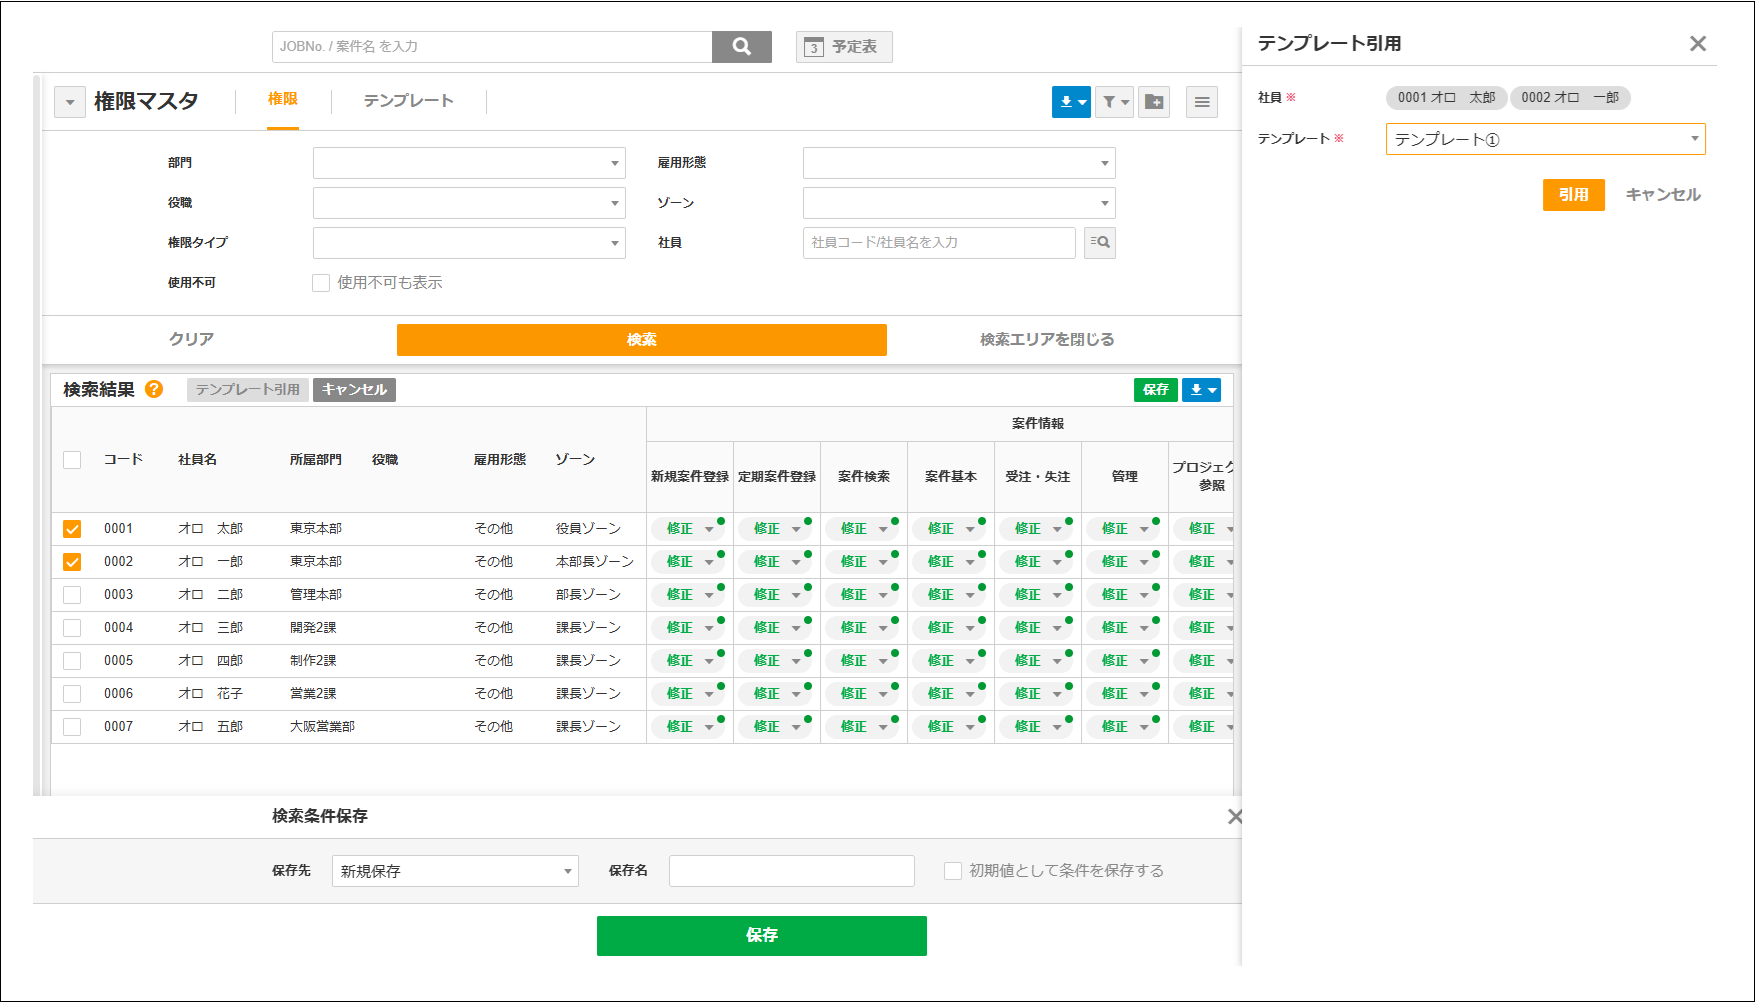Open the filter icon in the top toolbar
The height and width of the screenshot is (1005, 1758).
(1113, 103)
